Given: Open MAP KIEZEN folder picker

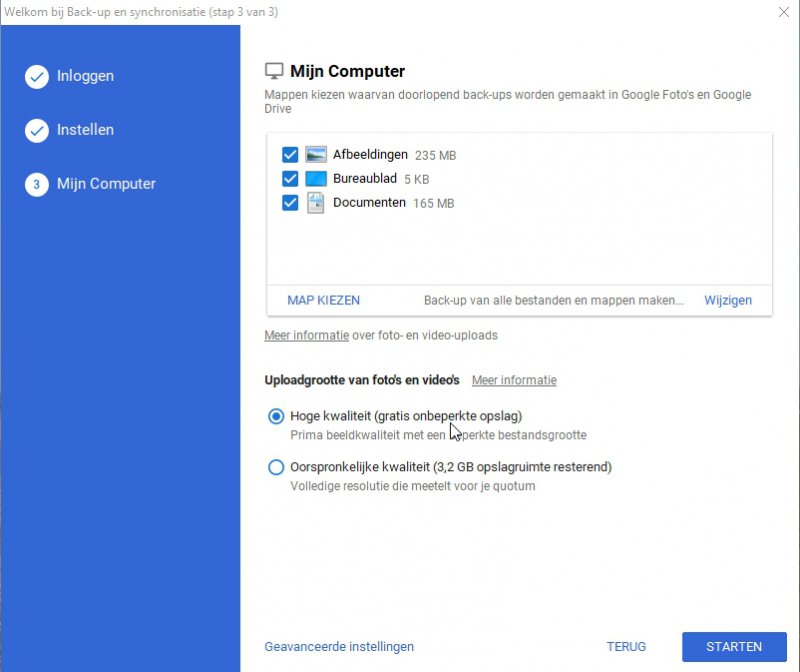Looking at the screenshot, I should (x=323, y=300).
